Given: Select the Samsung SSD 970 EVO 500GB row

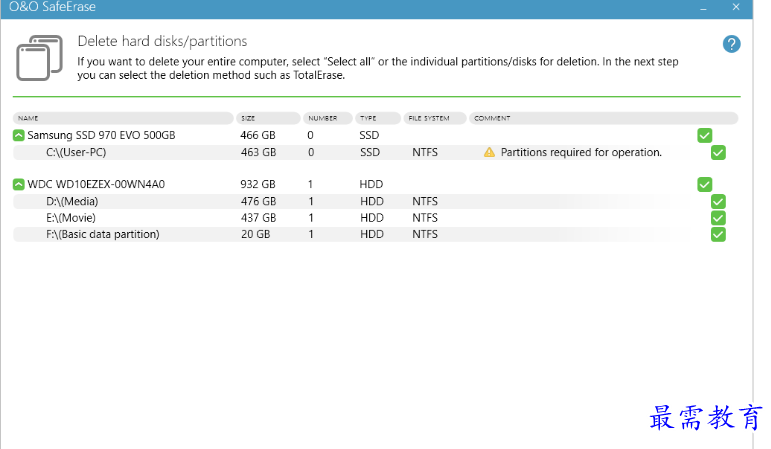Looking at the screenshot, I should [376, 135].
